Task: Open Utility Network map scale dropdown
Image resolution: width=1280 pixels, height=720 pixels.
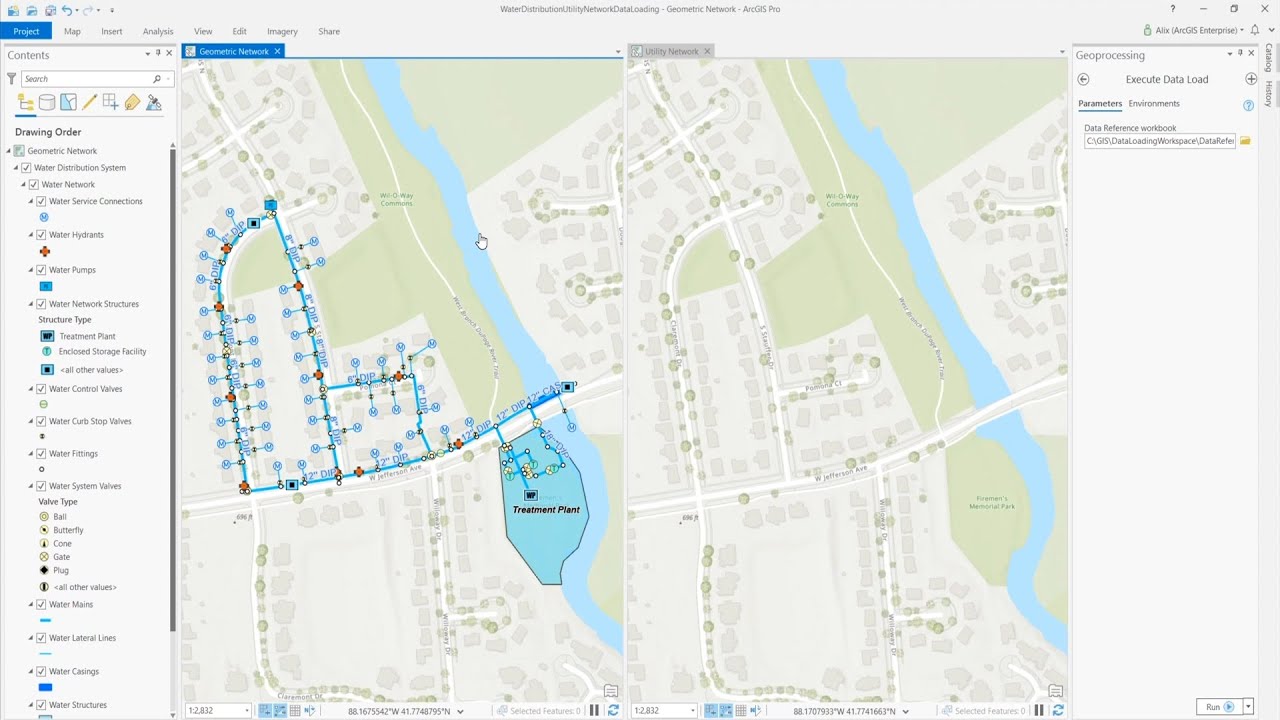Action: (x=692, y=710)
